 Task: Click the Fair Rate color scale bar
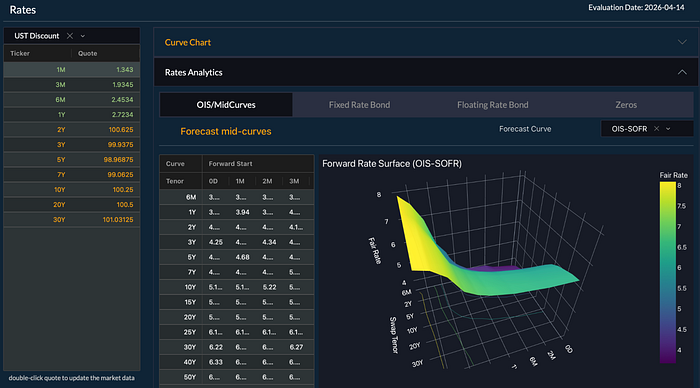tap(667, 272)
